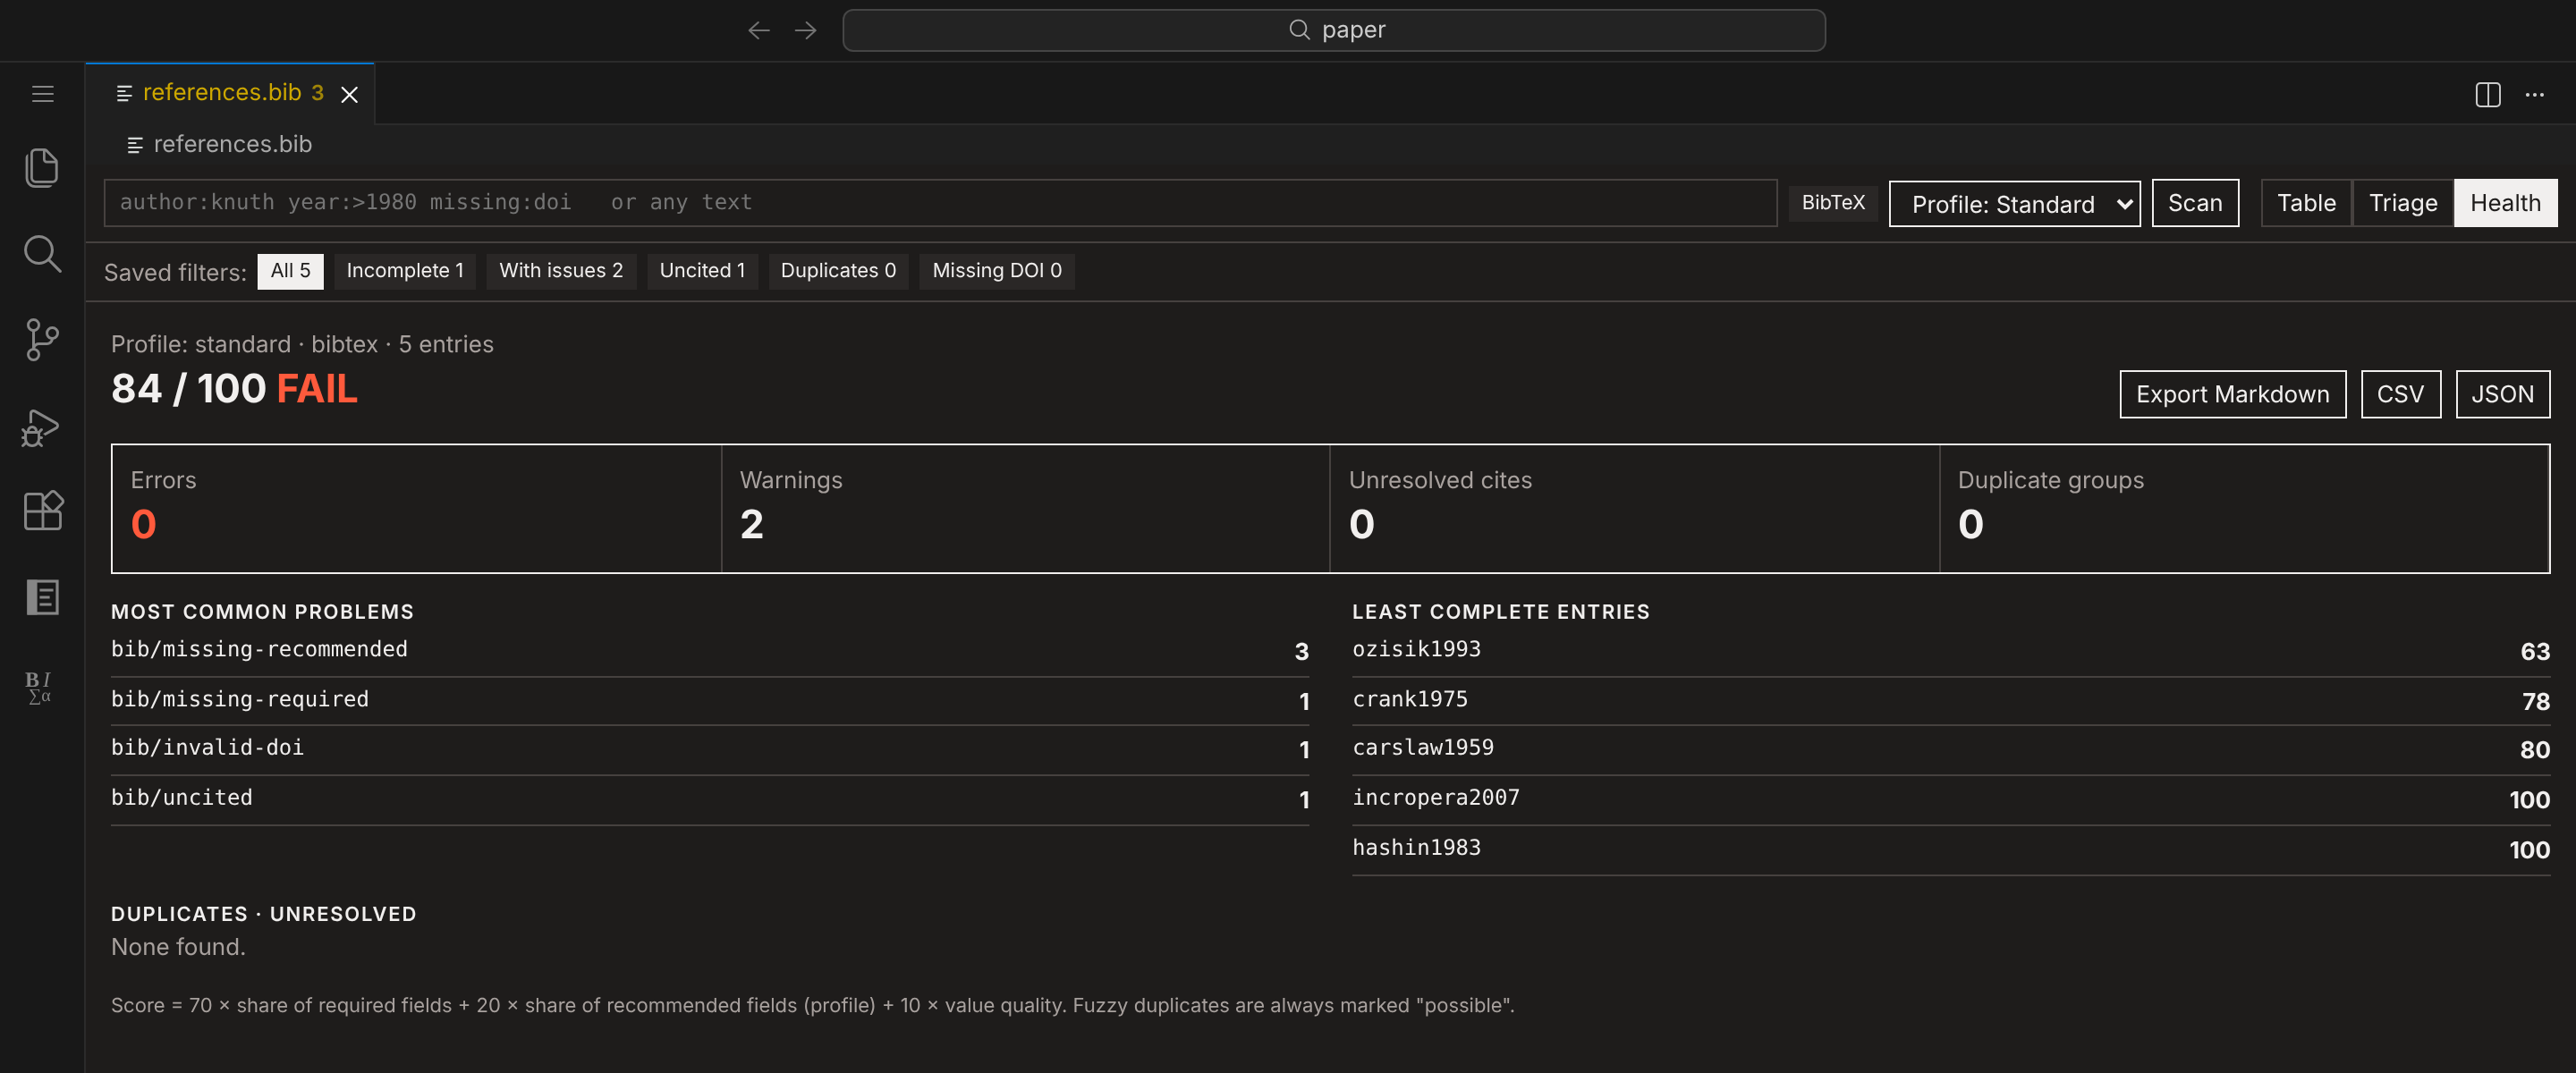The width and height of the screenshot is (2576, 1073).
Task: Click the bib/uncited problem row
Action: click(x=709, y=800)
